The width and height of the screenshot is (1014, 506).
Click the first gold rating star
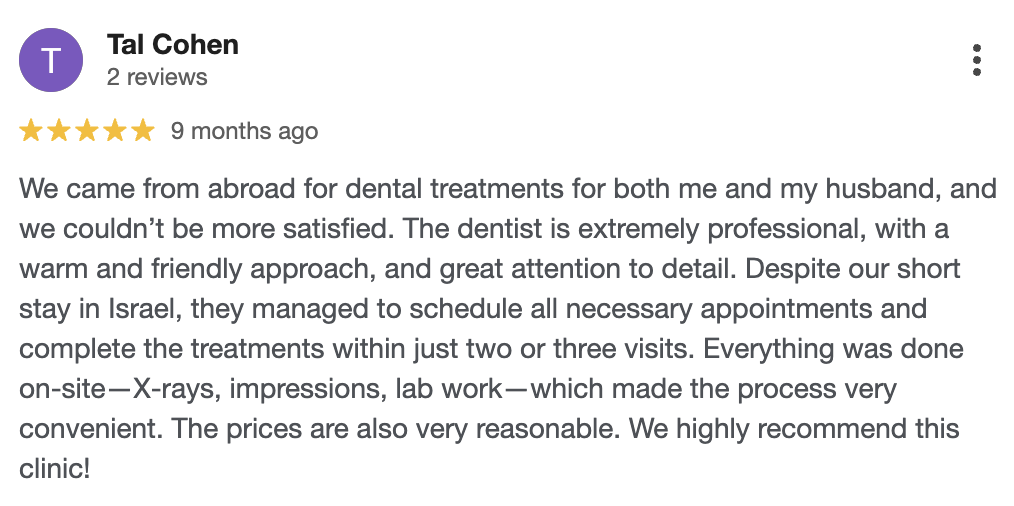31,131
